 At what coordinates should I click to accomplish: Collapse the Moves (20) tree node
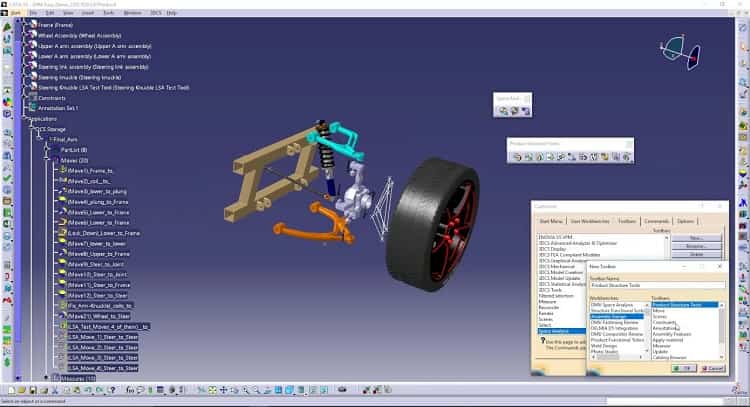coord(47,161)
